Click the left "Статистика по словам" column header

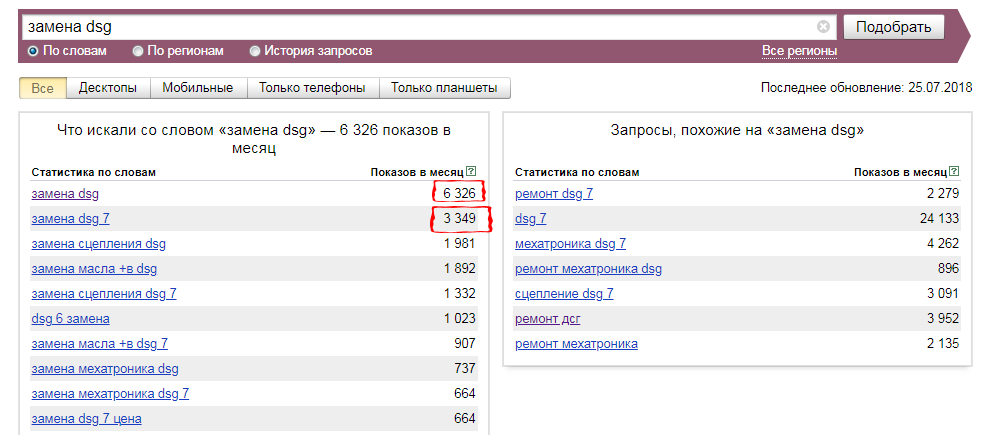(93, 172)
